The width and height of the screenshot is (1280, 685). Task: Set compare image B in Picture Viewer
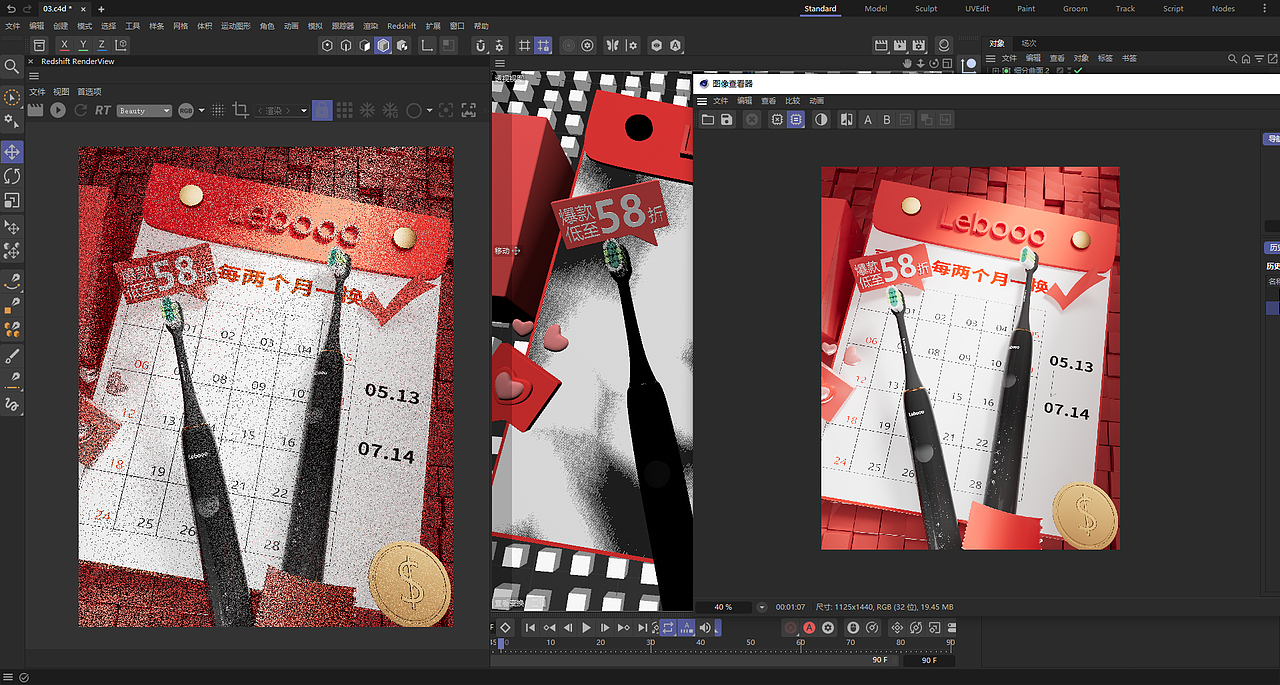coord(886,119)
